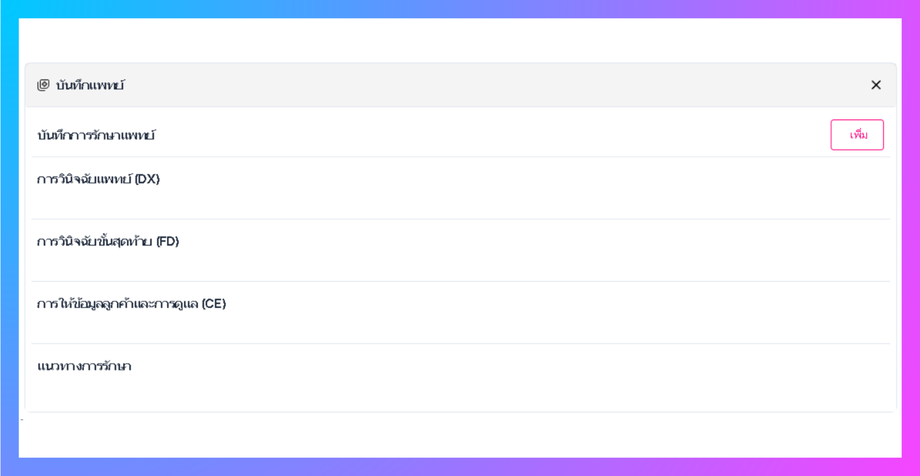Image resolution: width=920 pixels, height=476 pixels.
Task: Focus the empty area under แนวทางการรักษา
Action: [460, 392]
